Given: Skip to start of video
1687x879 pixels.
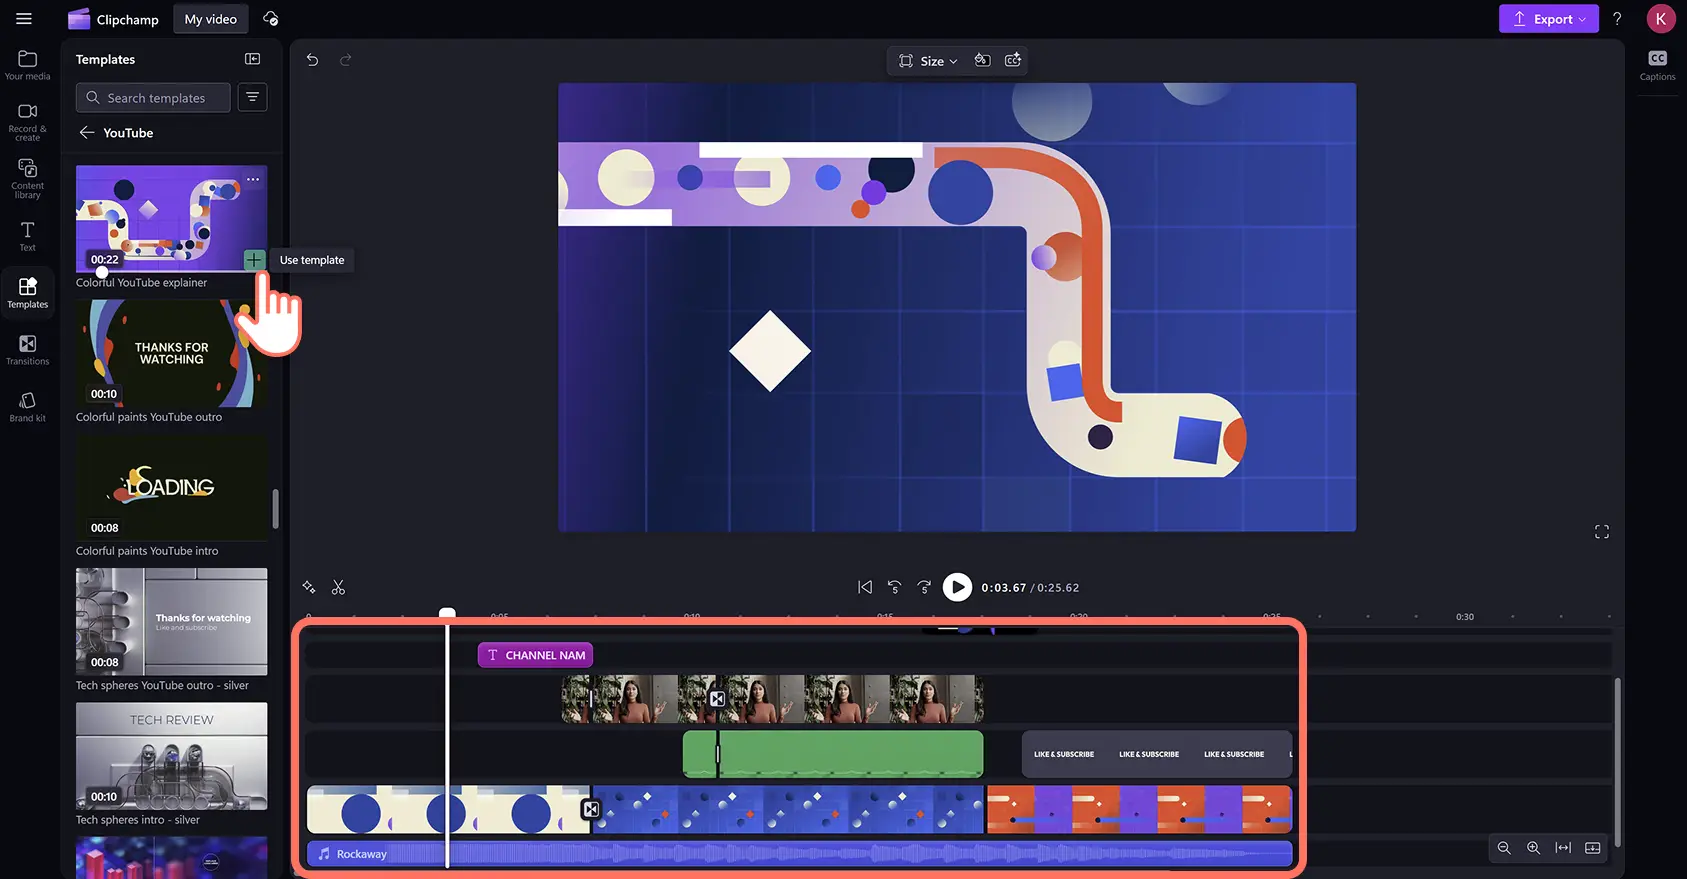Looking at the screenshot, I should pos(865,587).
